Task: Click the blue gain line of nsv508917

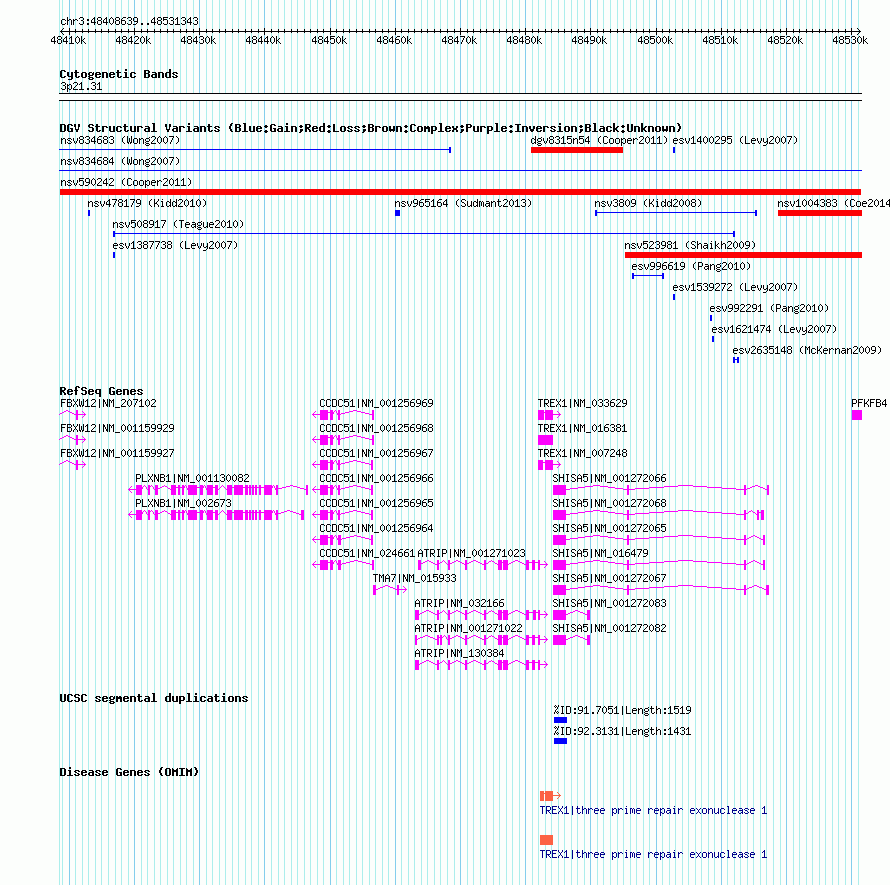Action: [x=424, y=234]
